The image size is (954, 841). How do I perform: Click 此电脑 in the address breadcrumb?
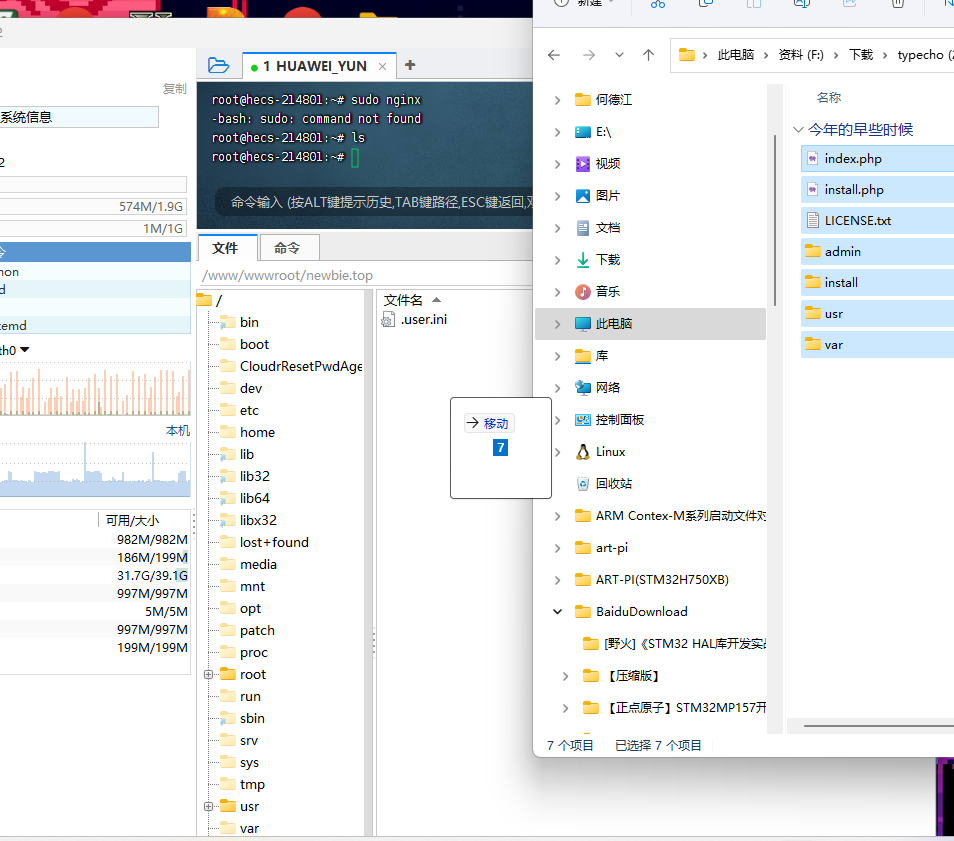(x=736, y=55)
